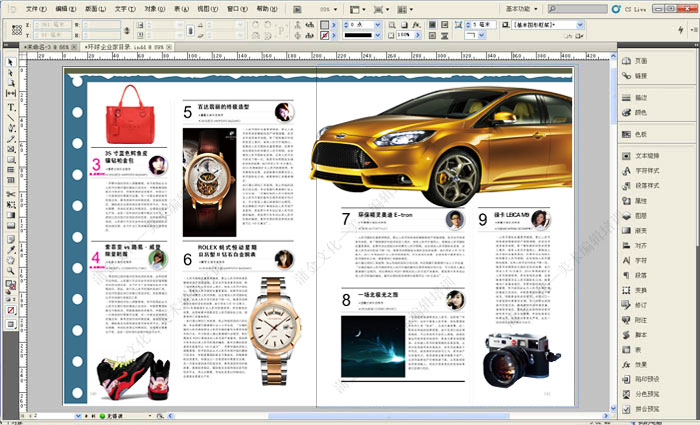Select the Hand tool
This screenshot has height=425, width=700.
click(x=11, y=260)
